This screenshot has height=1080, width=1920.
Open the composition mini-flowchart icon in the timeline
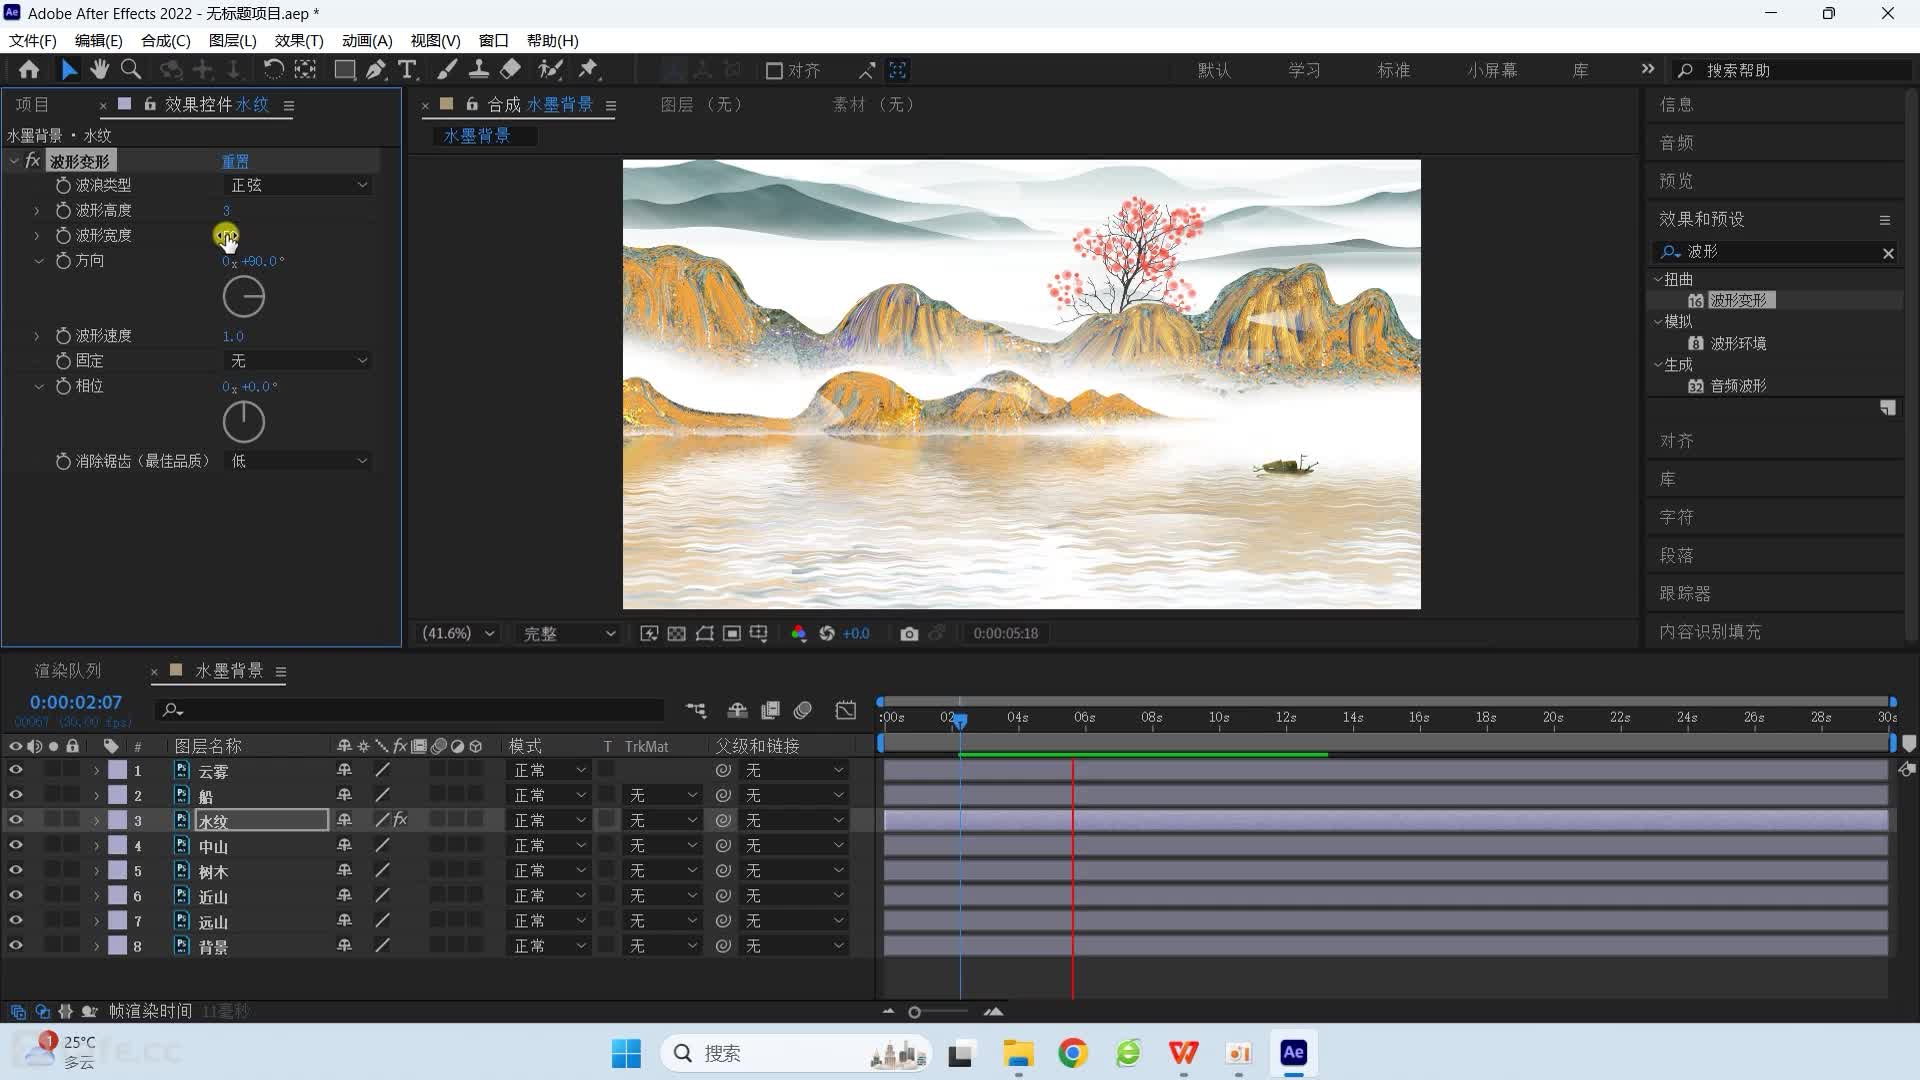click(x=696, y=711)
